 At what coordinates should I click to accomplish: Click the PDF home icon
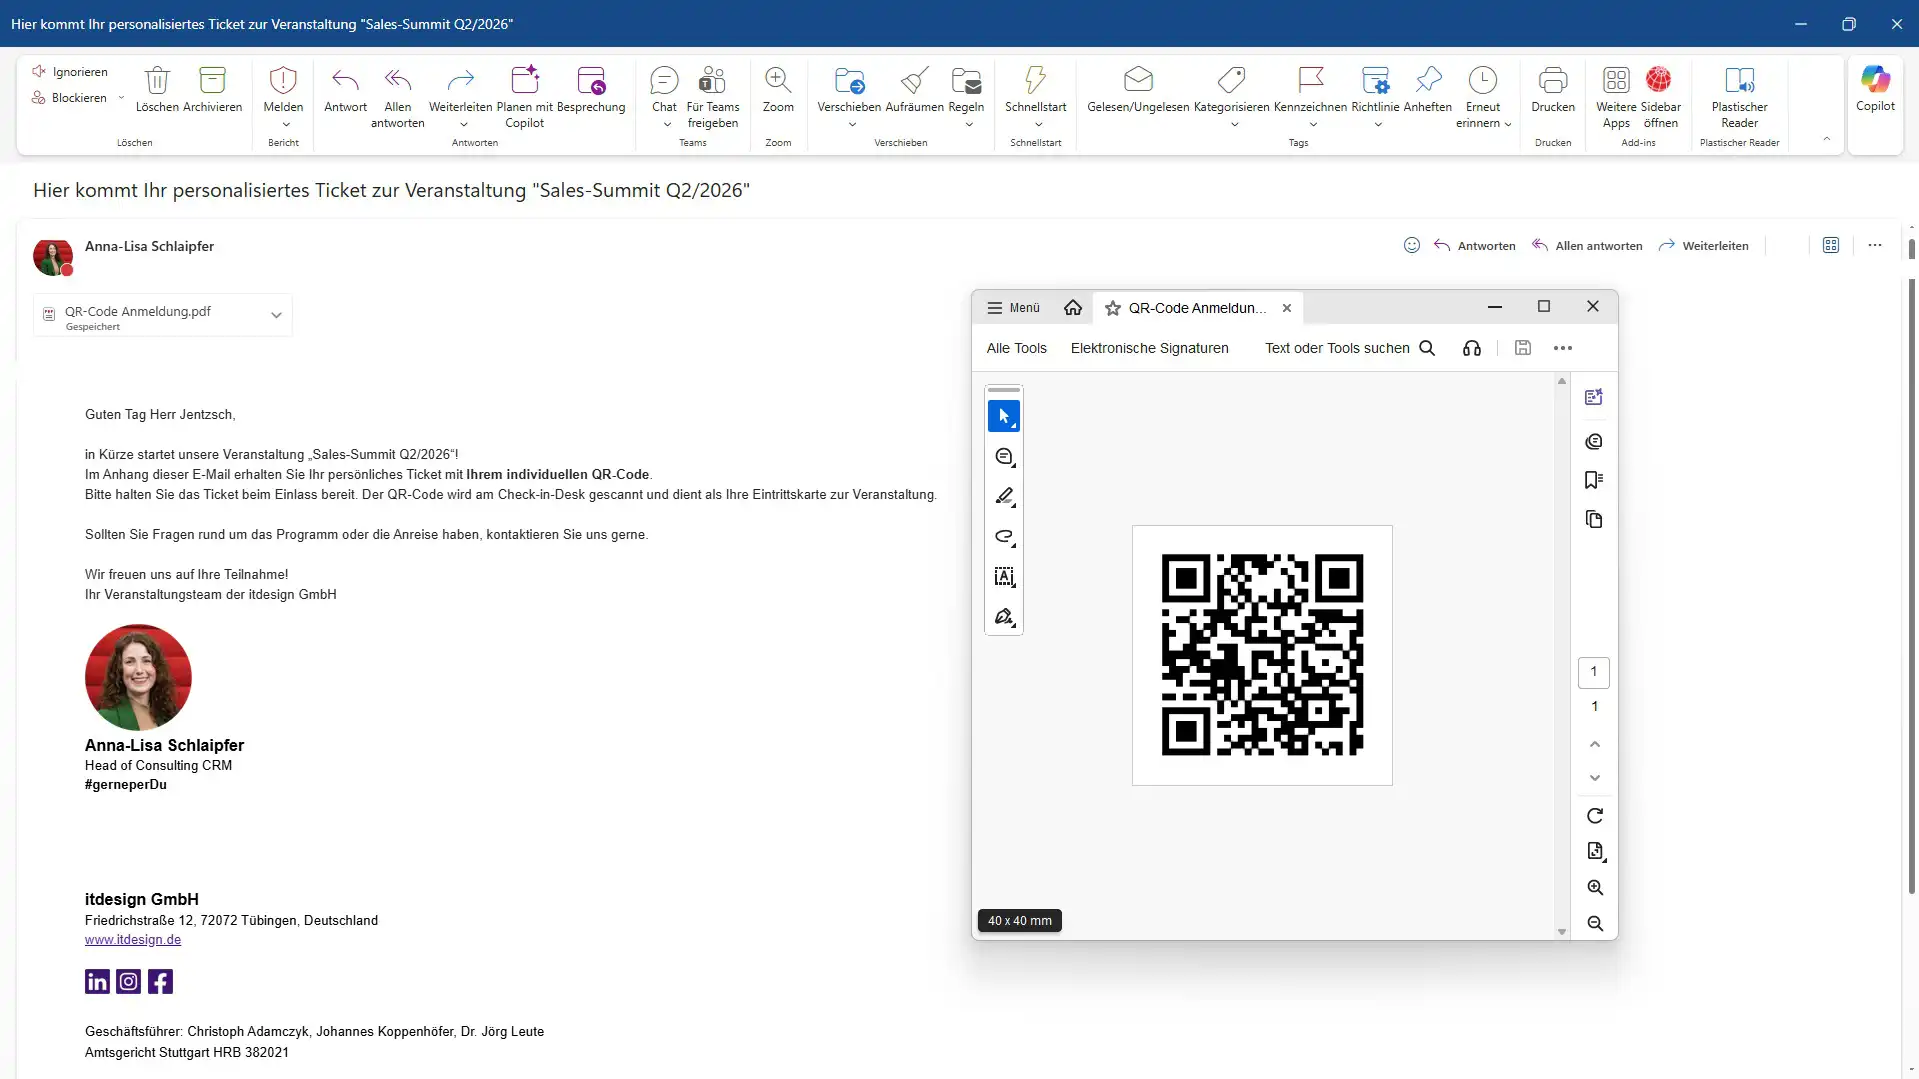[1073, 308]
